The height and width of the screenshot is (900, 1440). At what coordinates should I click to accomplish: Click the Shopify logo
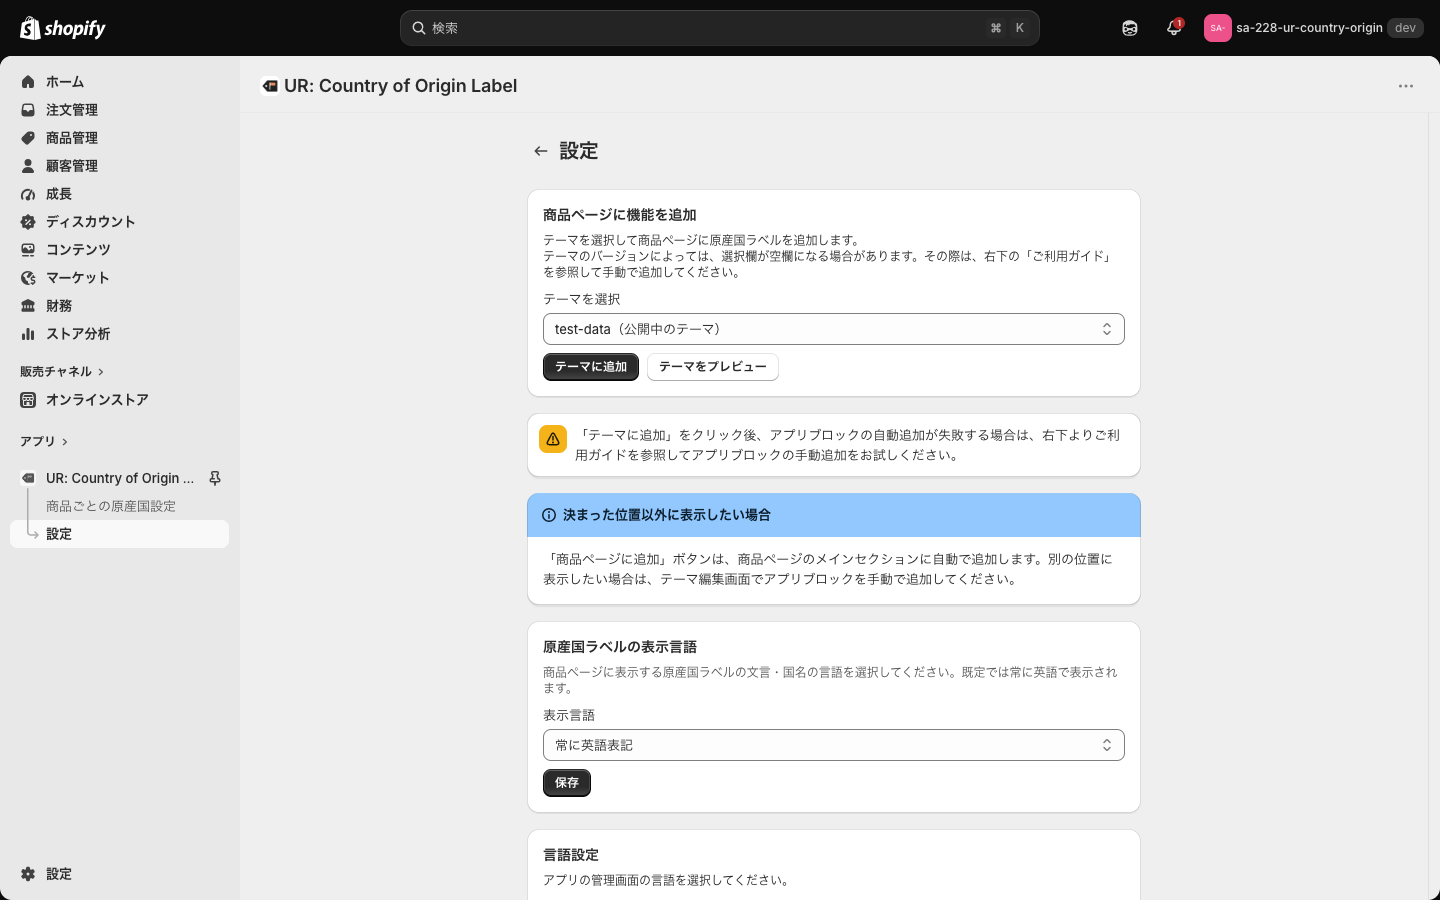63,28
